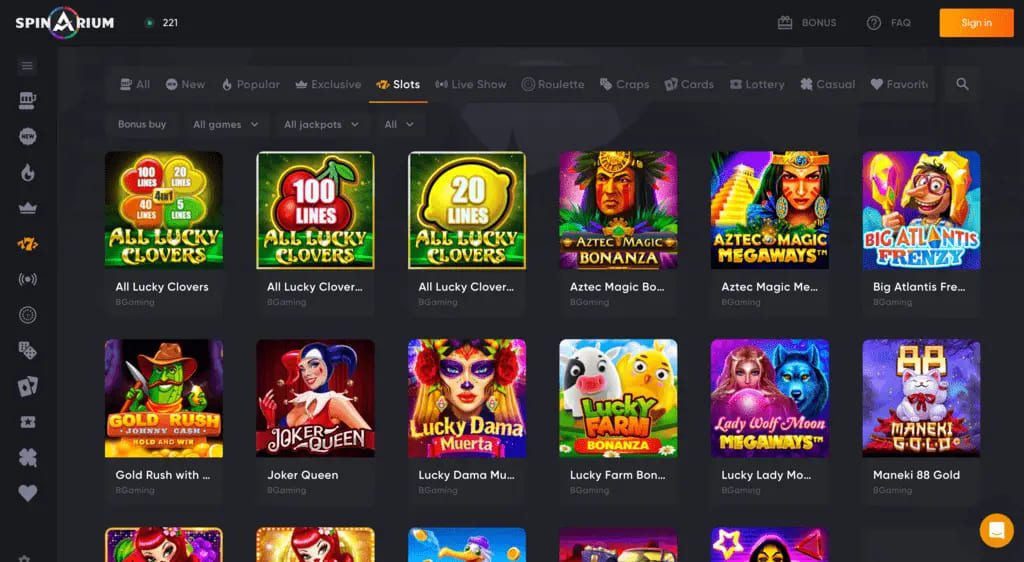Select the Slots tab
1024x562 pixels.
[398, 84]
